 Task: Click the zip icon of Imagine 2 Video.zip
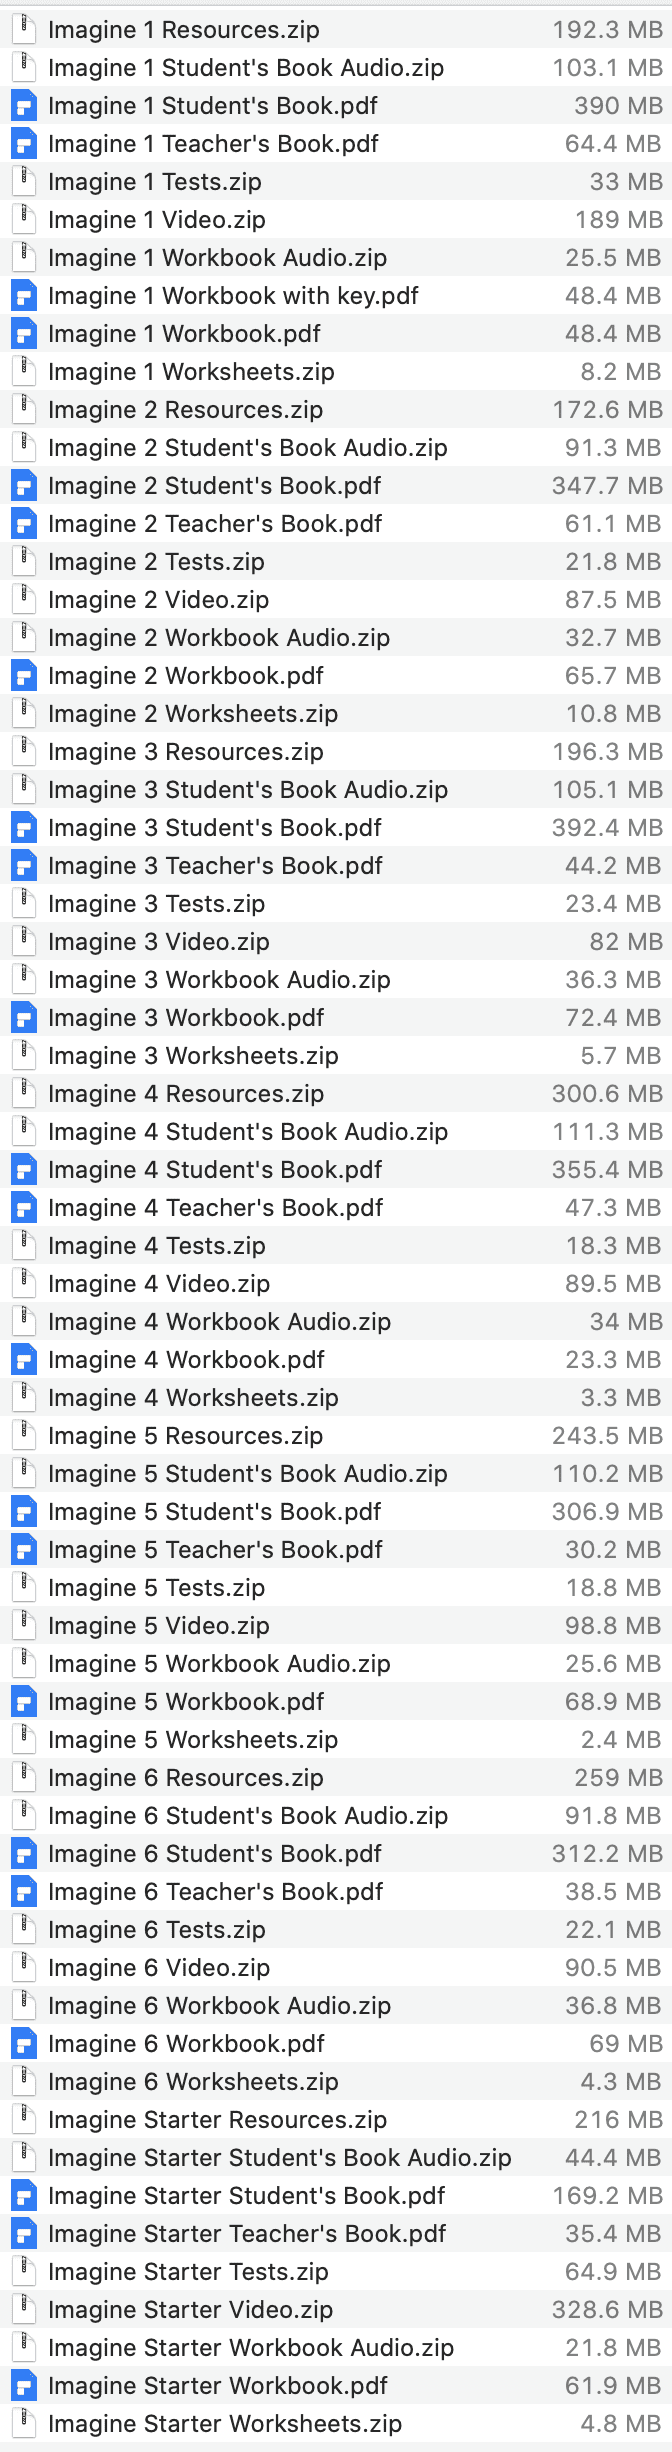[23, 600]
